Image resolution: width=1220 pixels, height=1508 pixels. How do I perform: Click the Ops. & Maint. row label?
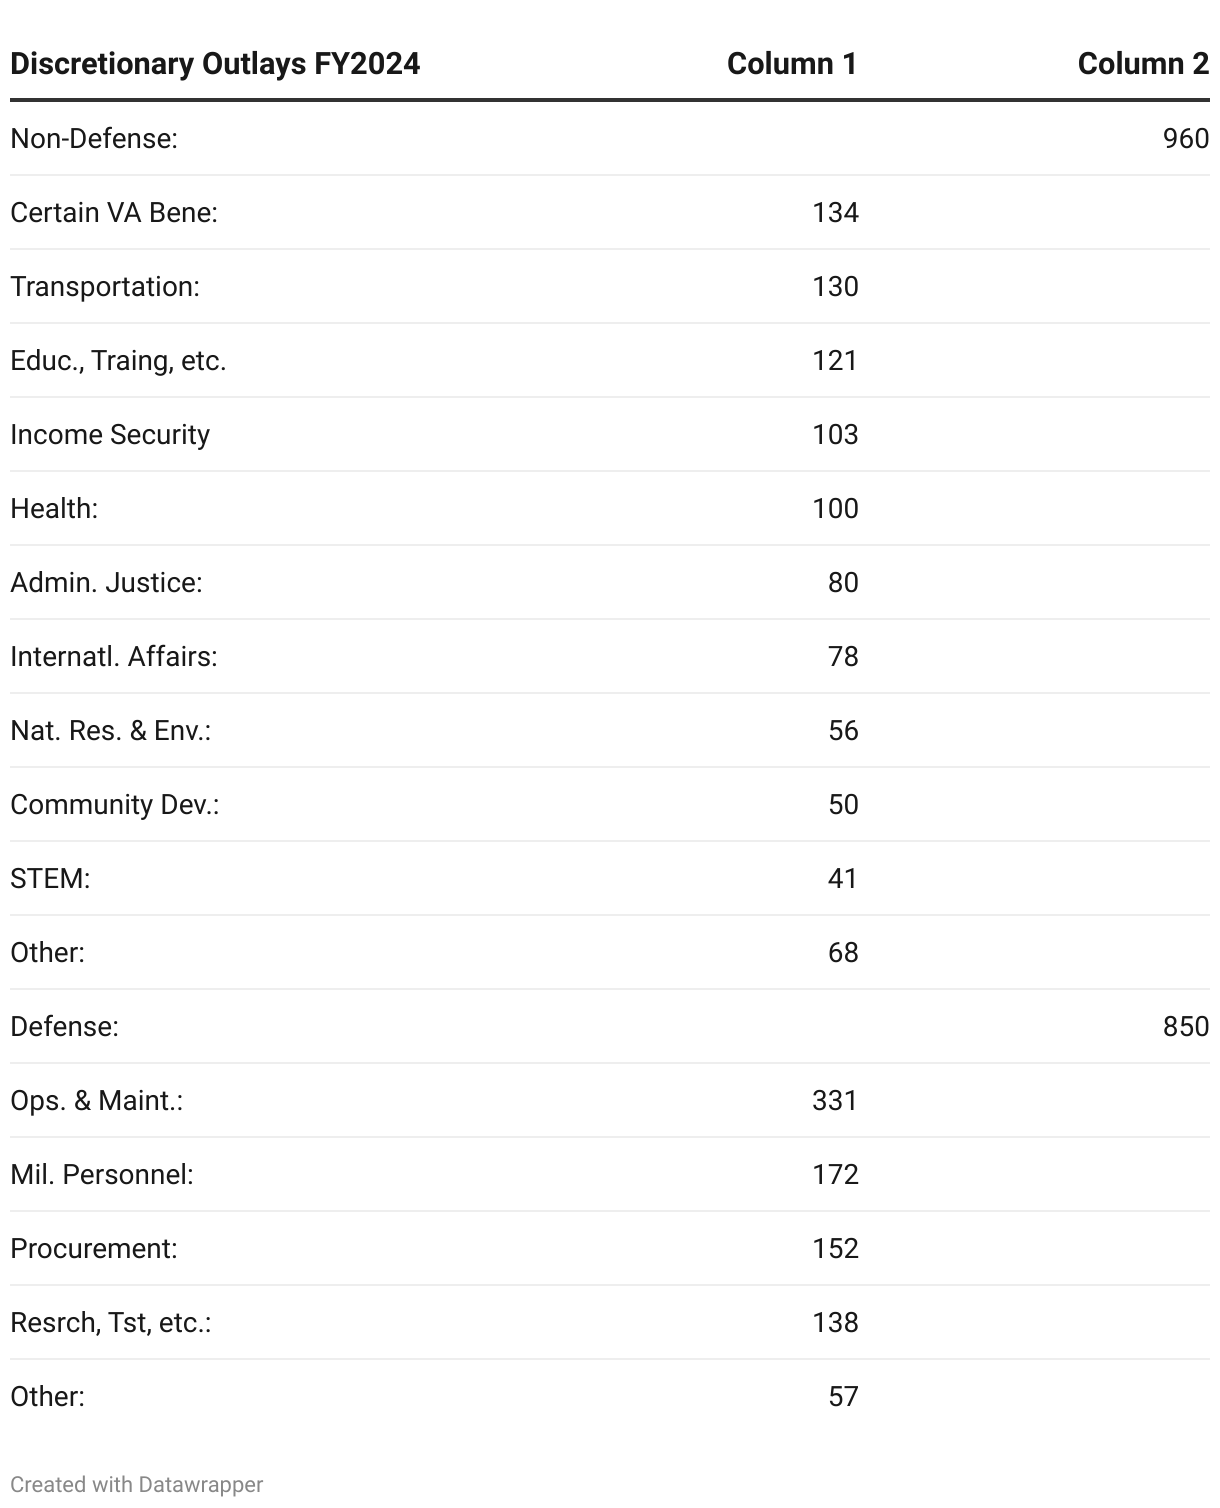point(97,1100)
